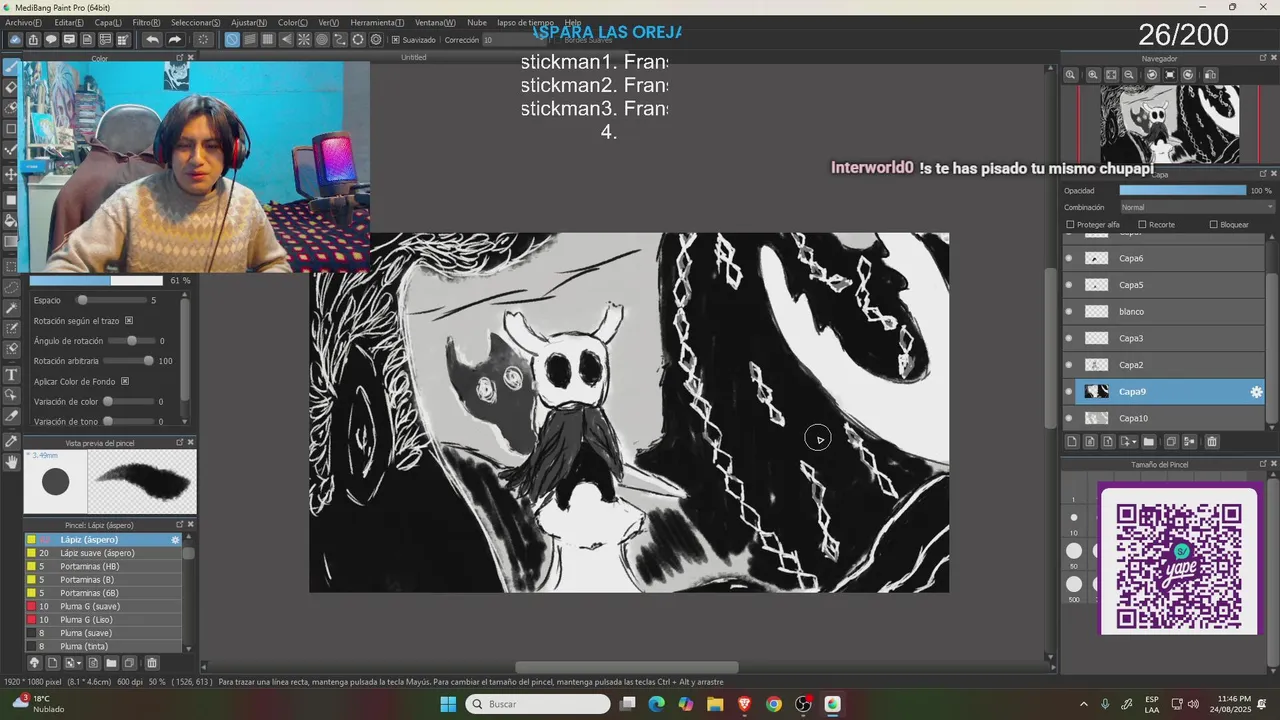
Task: Click the Windows Start button on taskbar
Action: pyautogui.click(x=448, y=704)
